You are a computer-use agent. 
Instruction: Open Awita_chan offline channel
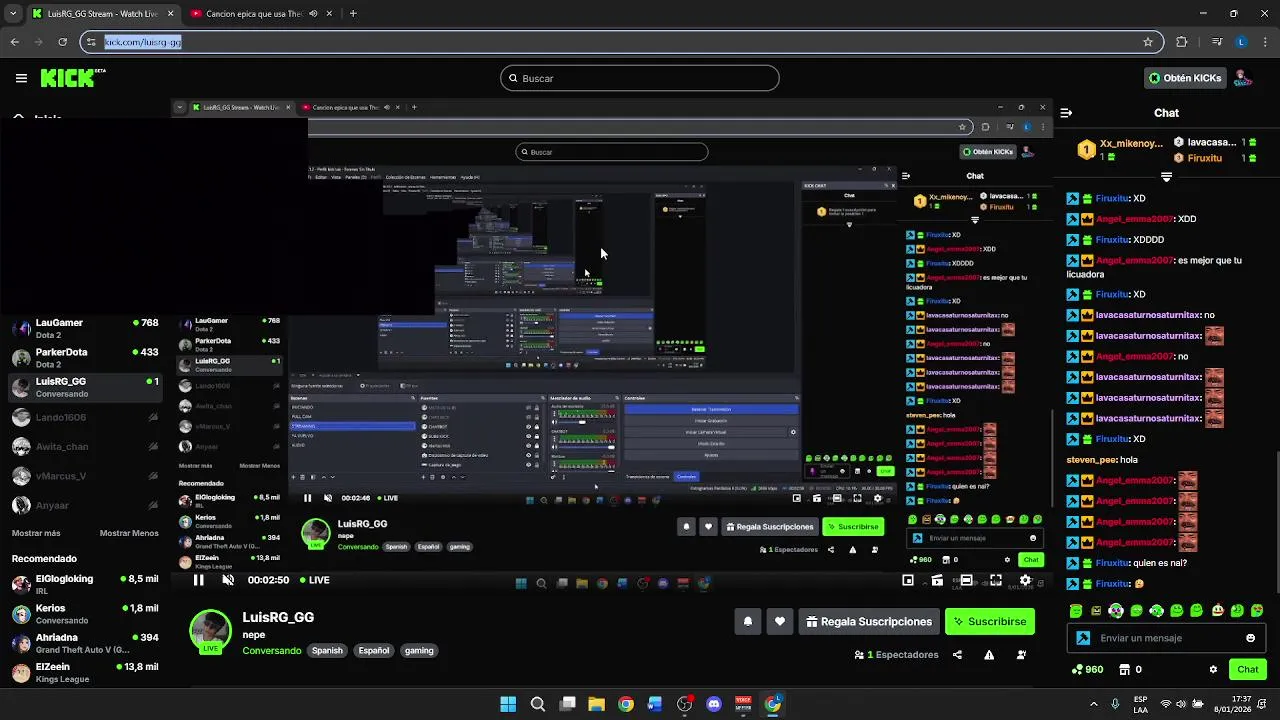(85, 447)
